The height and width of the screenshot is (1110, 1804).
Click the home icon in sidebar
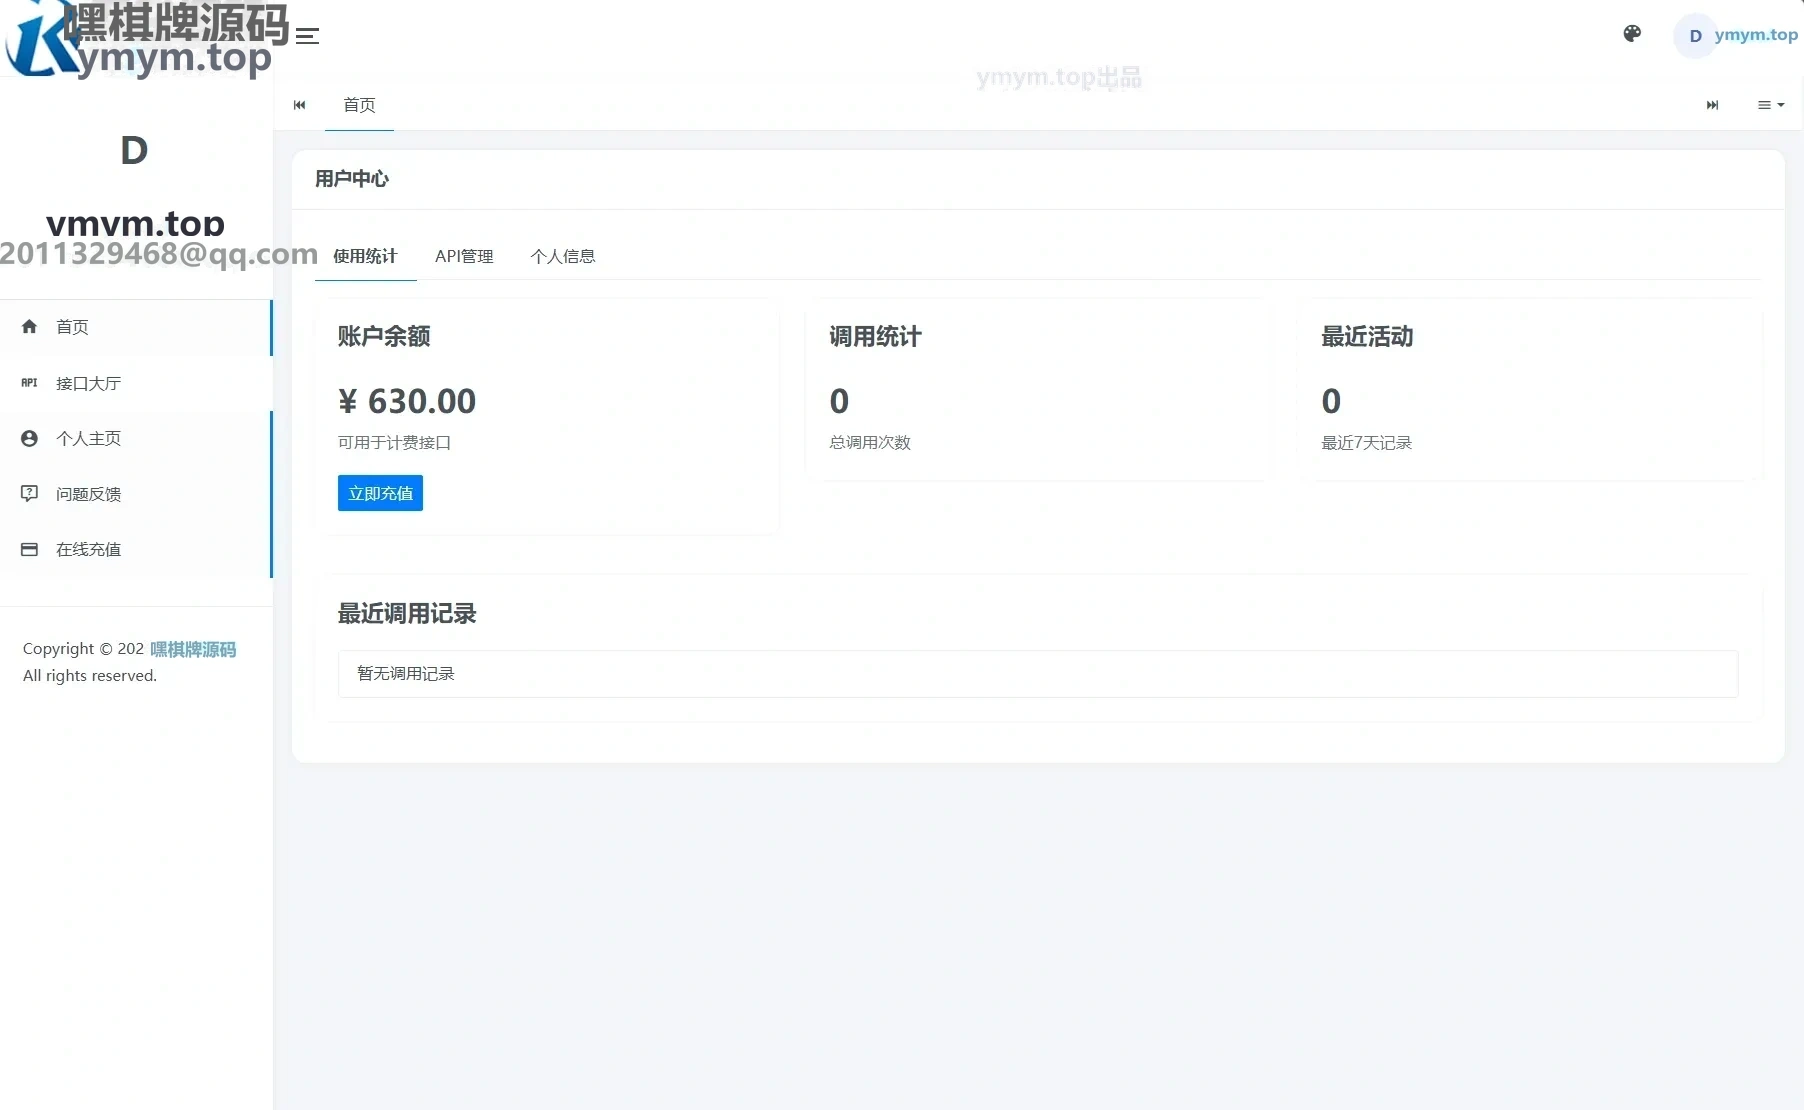coord(29,327)
